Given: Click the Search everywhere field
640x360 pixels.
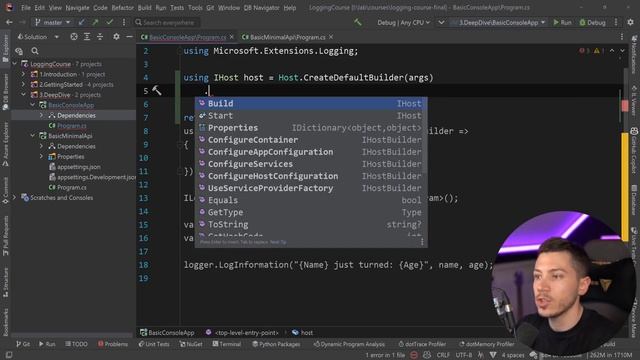Looking at the screenshot, I should (x=168, y=22).
